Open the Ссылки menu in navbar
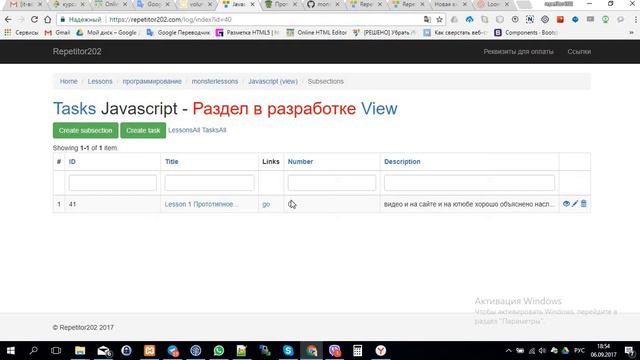 (579, 51)
